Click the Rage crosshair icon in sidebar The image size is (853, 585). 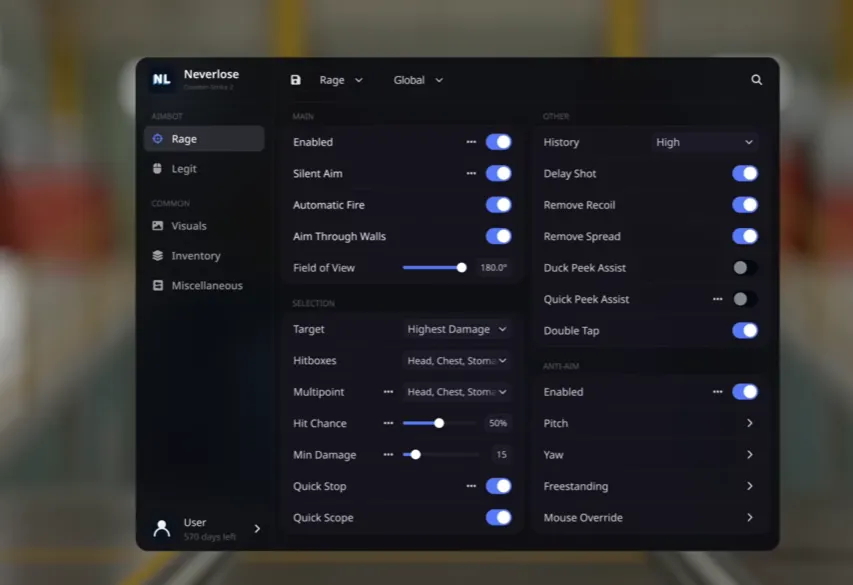pyautogui.click(x=158, y=139)
